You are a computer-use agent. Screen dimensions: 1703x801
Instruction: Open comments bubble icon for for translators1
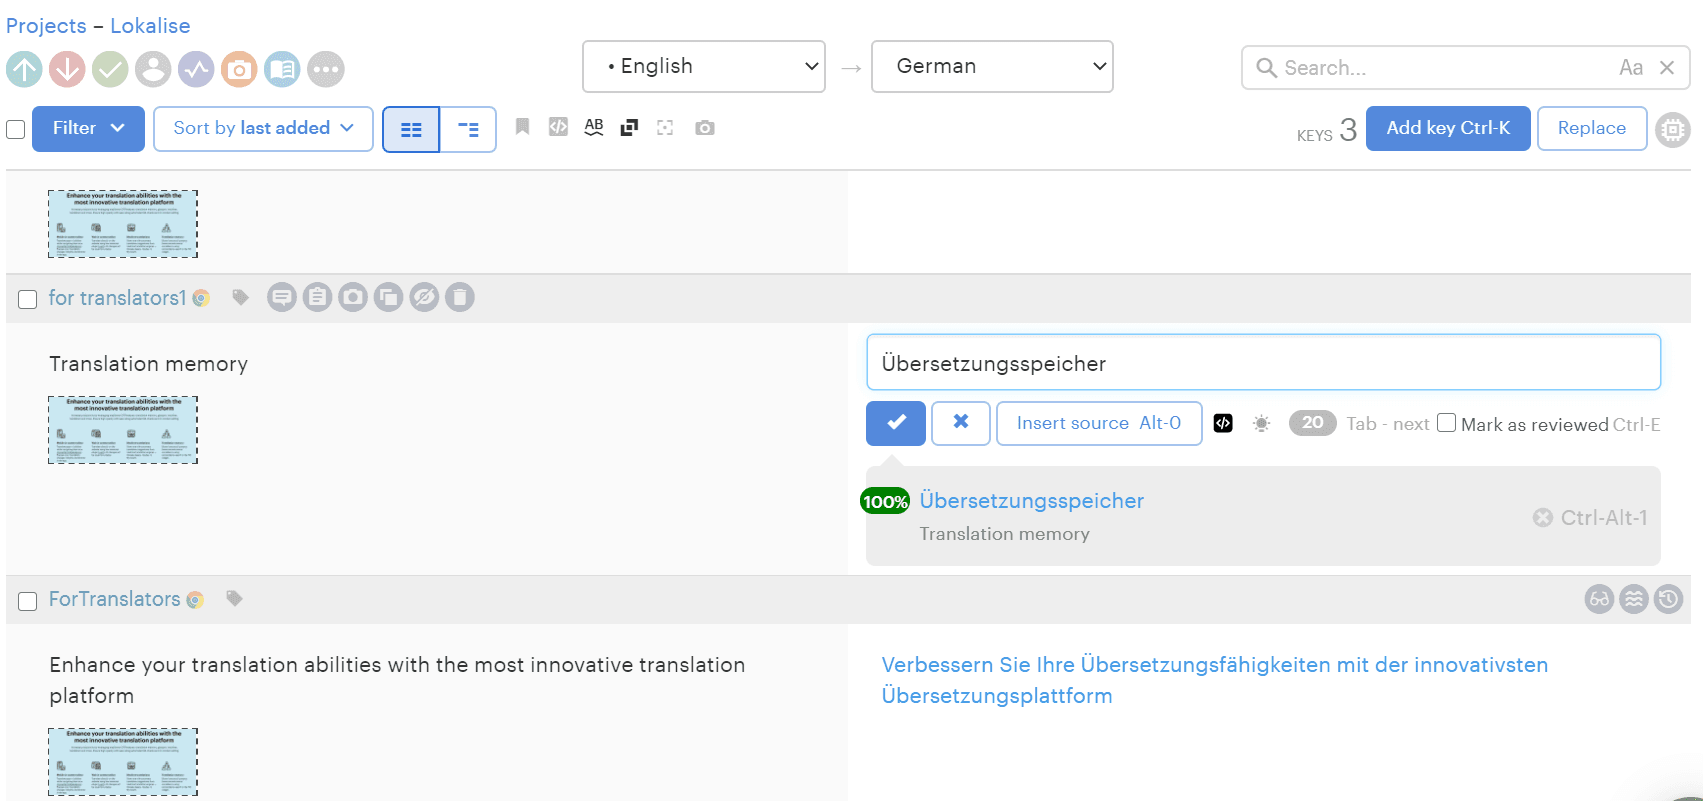click(x=282, y=297)
